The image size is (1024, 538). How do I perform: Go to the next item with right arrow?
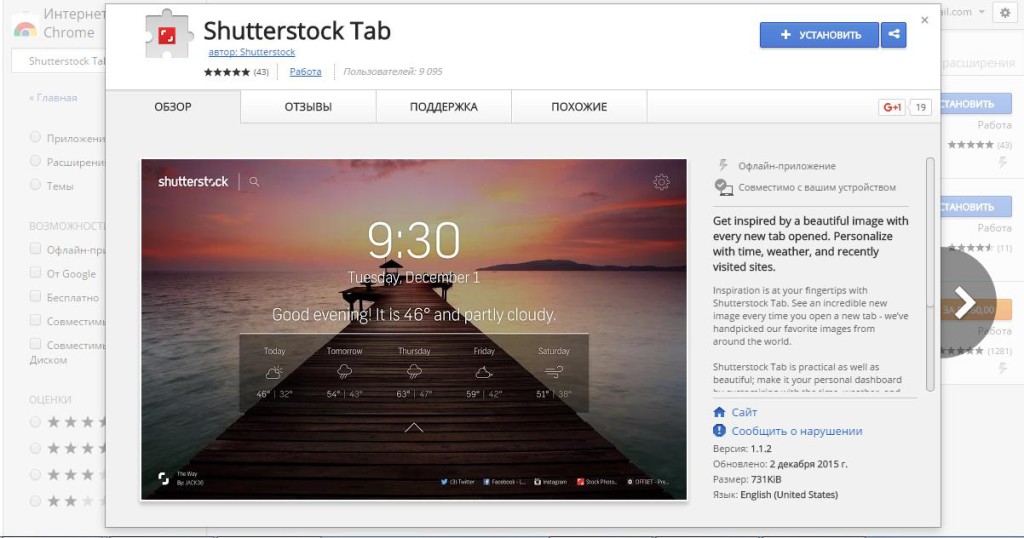pos(965,303)
